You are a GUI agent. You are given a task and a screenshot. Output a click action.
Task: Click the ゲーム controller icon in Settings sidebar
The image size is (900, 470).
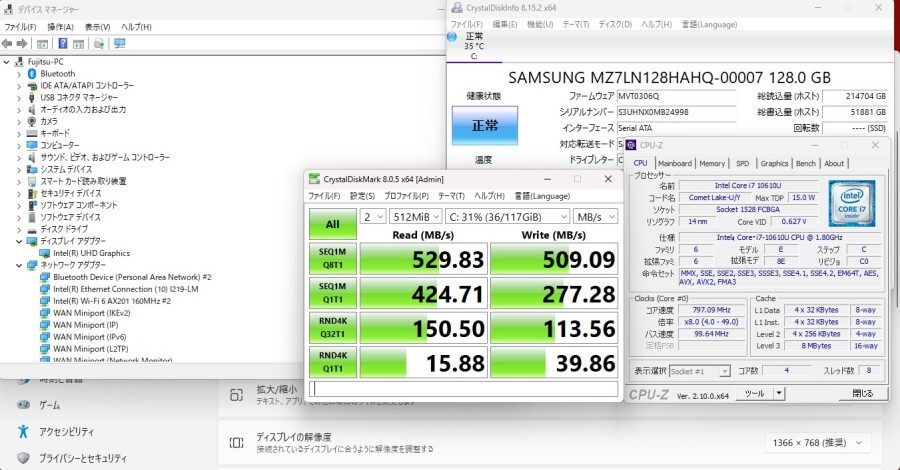click(x=23, y=405)
